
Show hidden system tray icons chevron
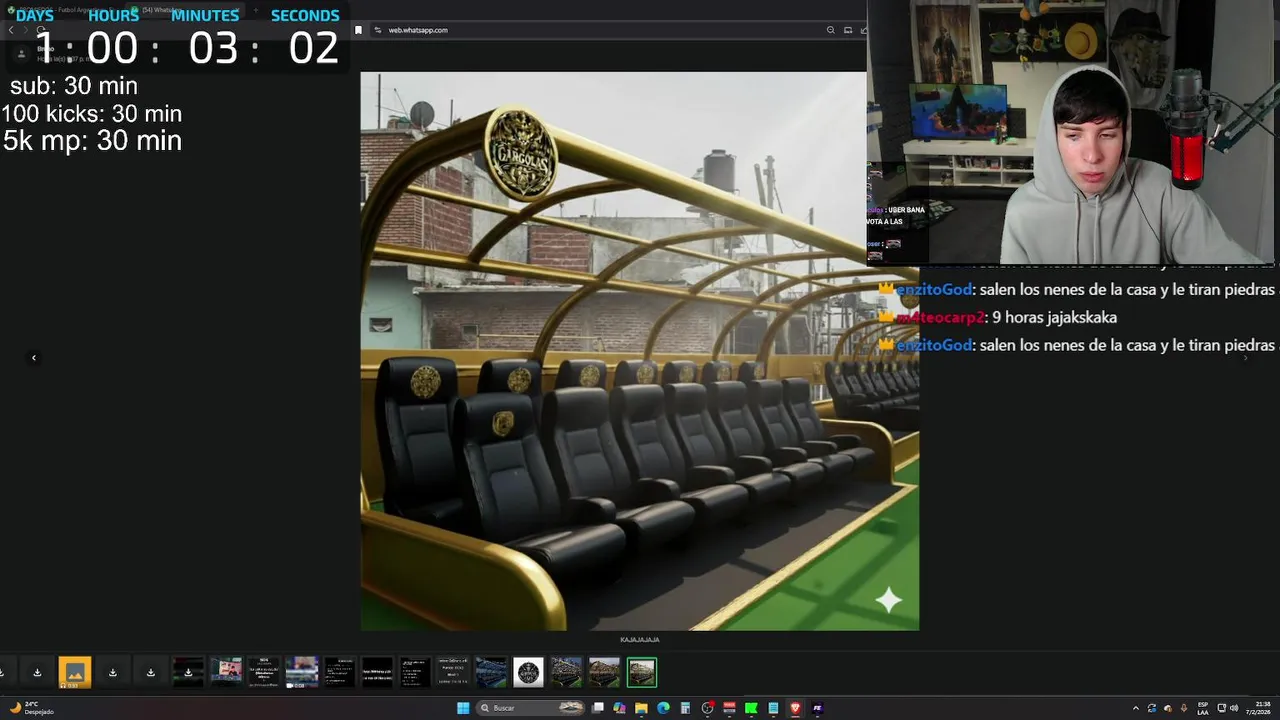pos(1136,708)
